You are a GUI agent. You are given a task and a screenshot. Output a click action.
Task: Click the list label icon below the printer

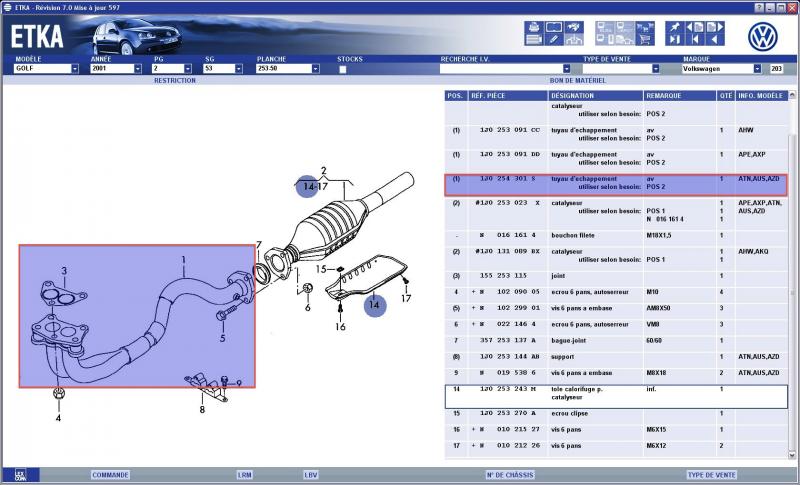[x=534, y=40]
